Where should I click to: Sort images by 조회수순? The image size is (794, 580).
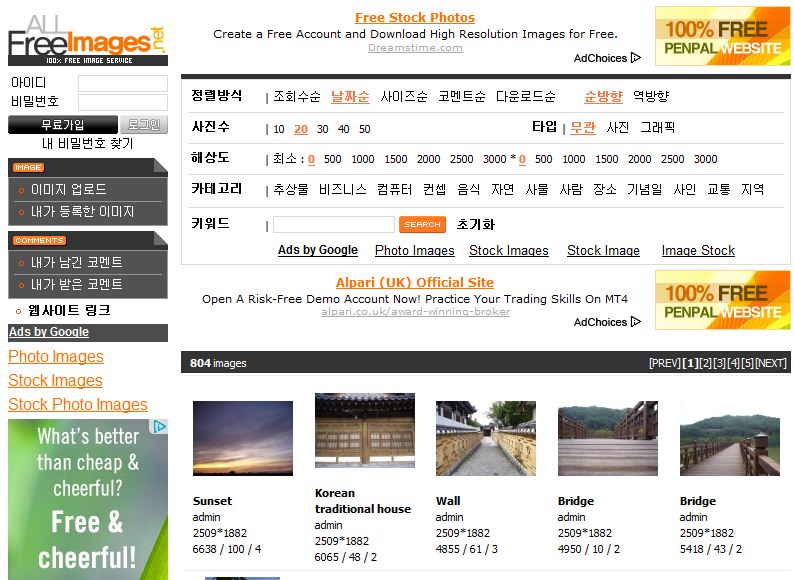point(297,97)
